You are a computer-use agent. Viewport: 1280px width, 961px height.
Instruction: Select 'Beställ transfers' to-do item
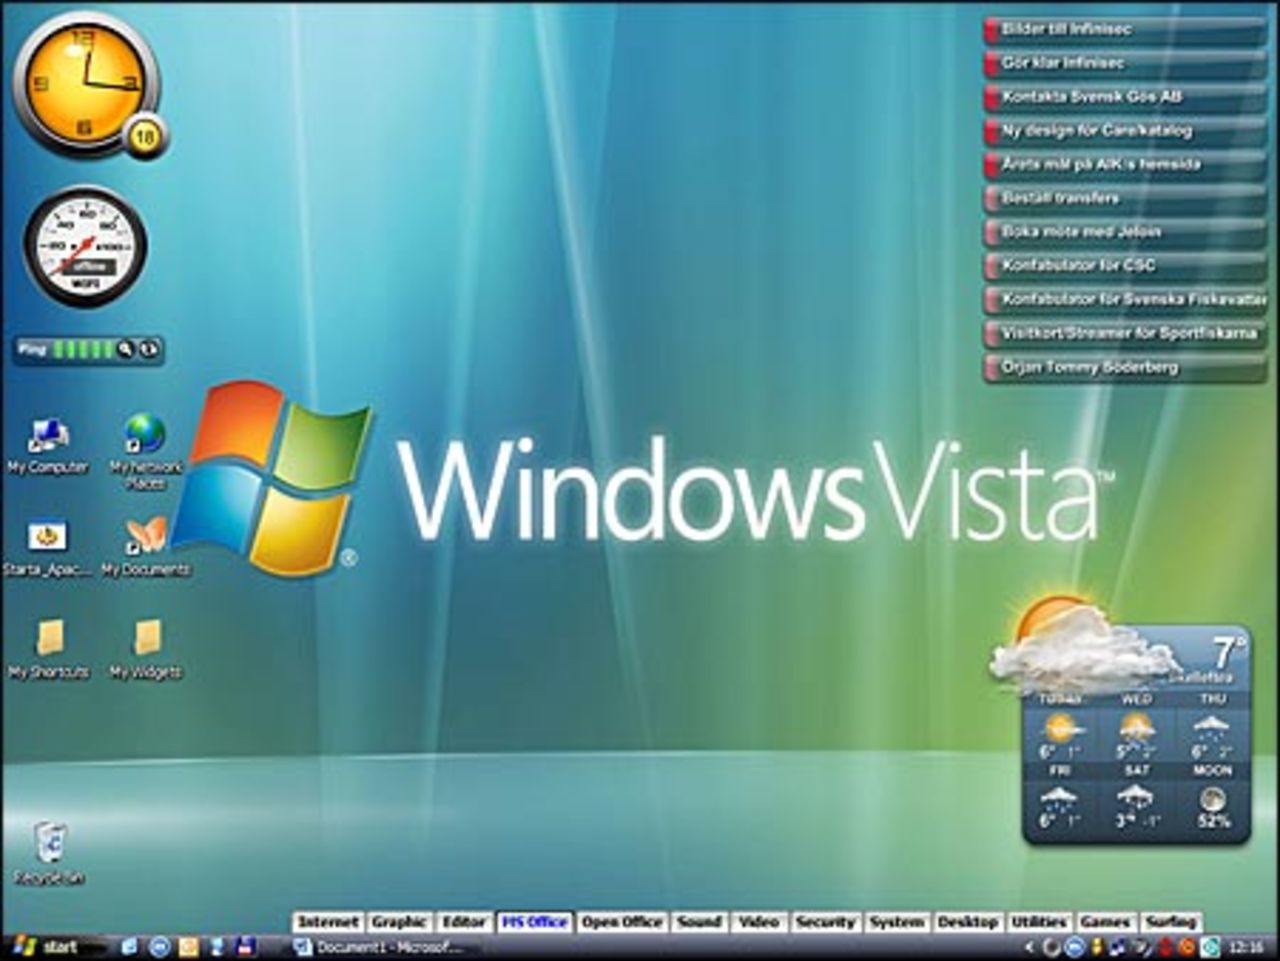coord(1125,199)
